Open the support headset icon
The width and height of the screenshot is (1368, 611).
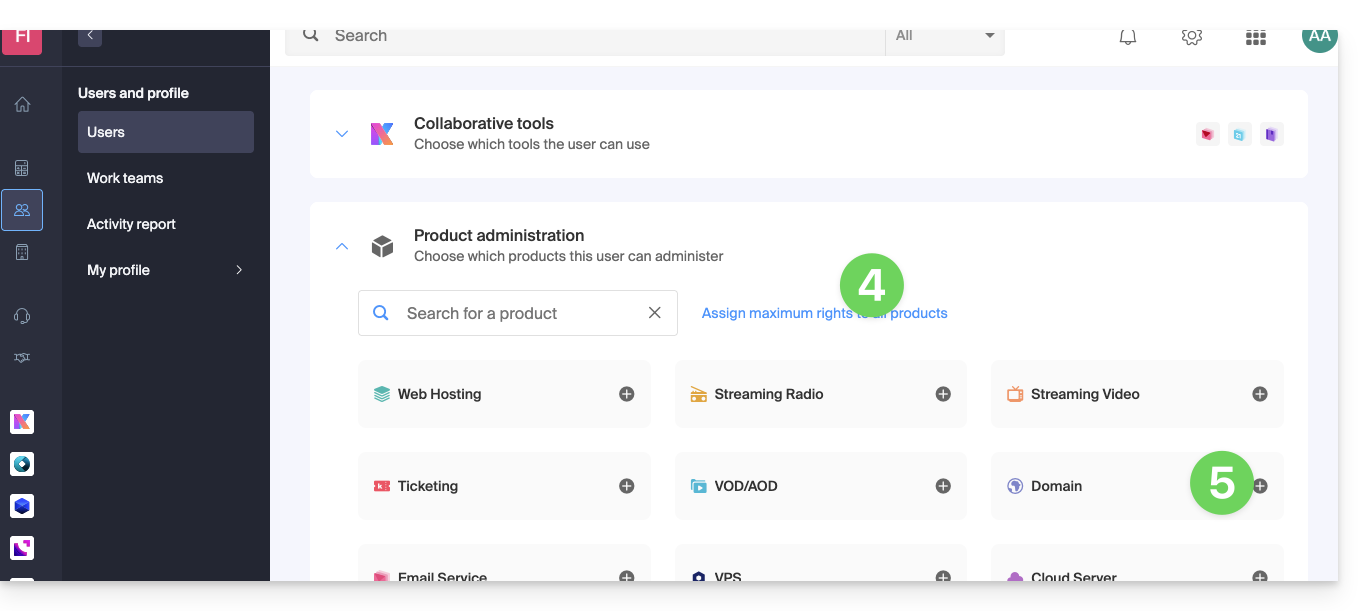tap(22, 316)
